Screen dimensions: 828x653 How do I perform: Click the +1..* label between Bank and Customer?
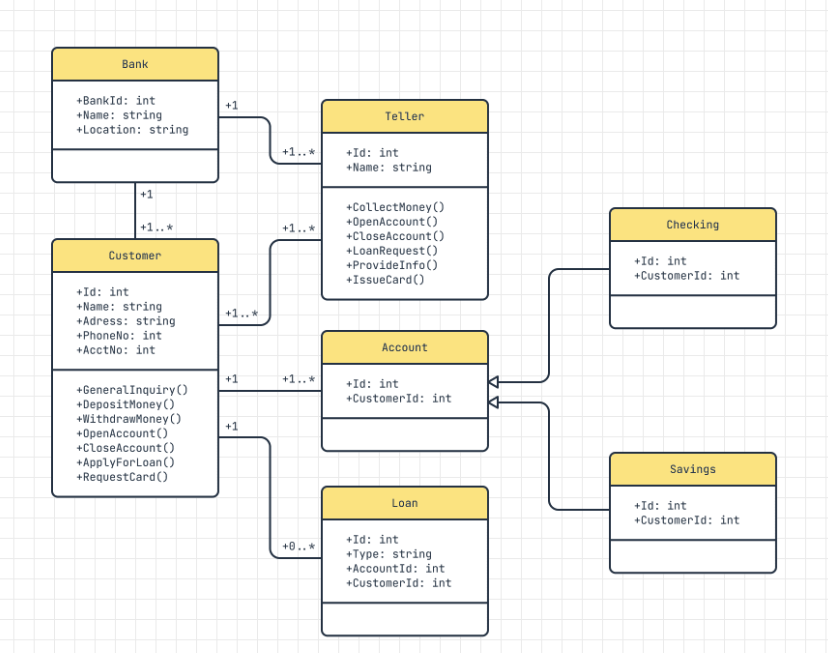coord(156,227)
